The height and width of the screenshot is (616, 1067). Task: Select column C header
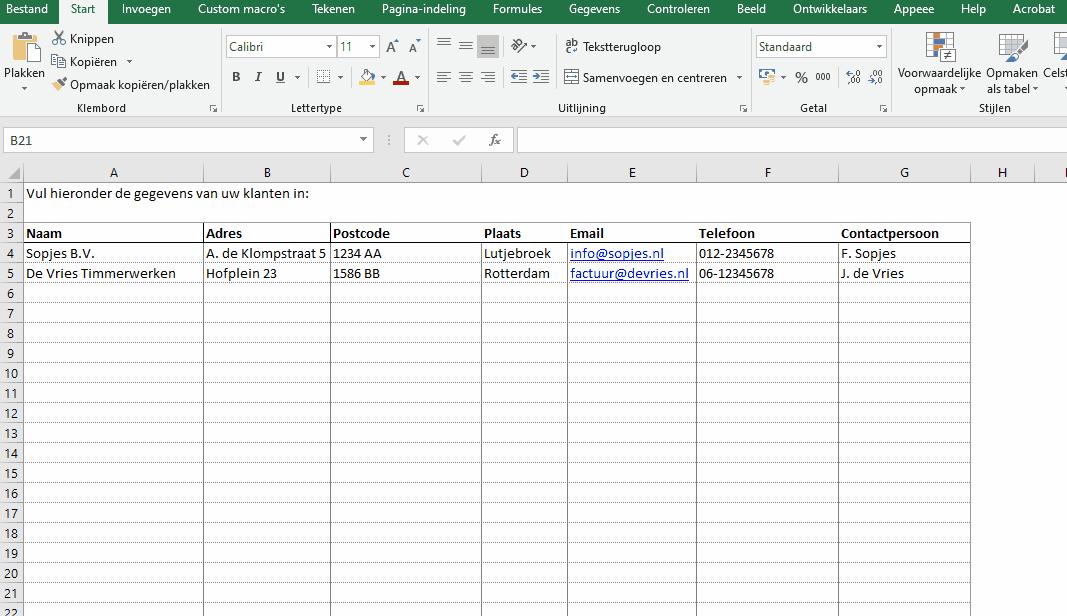(x=406, y=172)
